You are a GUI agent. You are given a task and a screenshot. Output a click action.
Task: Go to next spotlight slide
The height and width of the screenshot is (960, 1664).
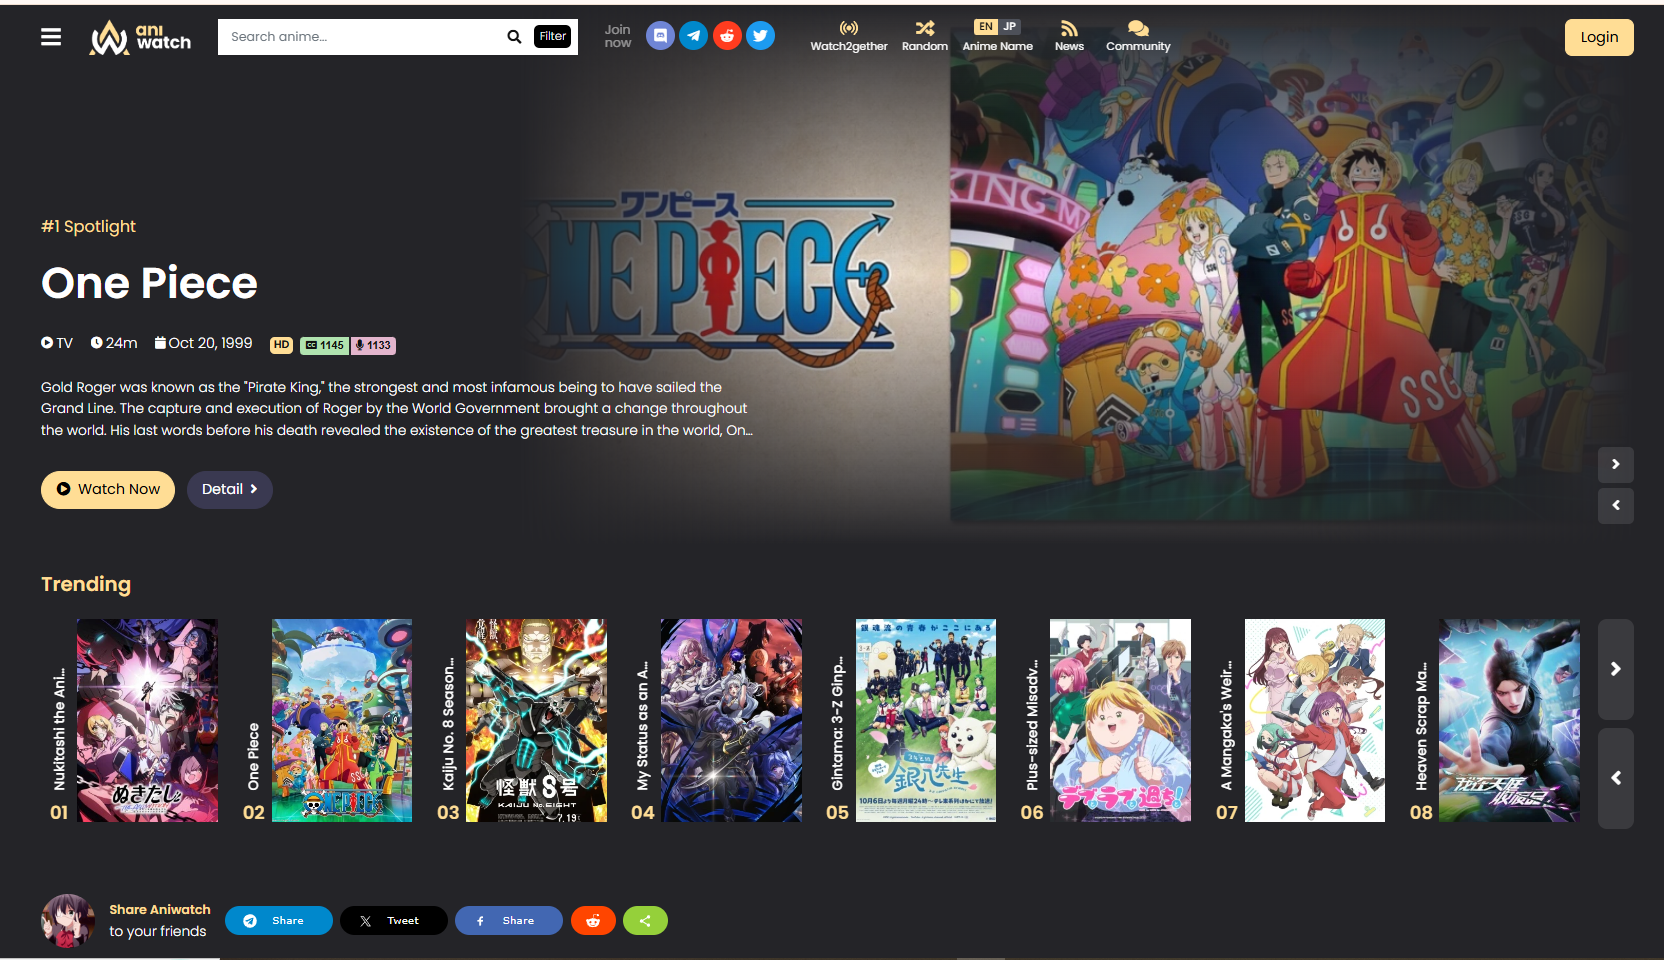pyautogui.click(x=1616, y=465)
